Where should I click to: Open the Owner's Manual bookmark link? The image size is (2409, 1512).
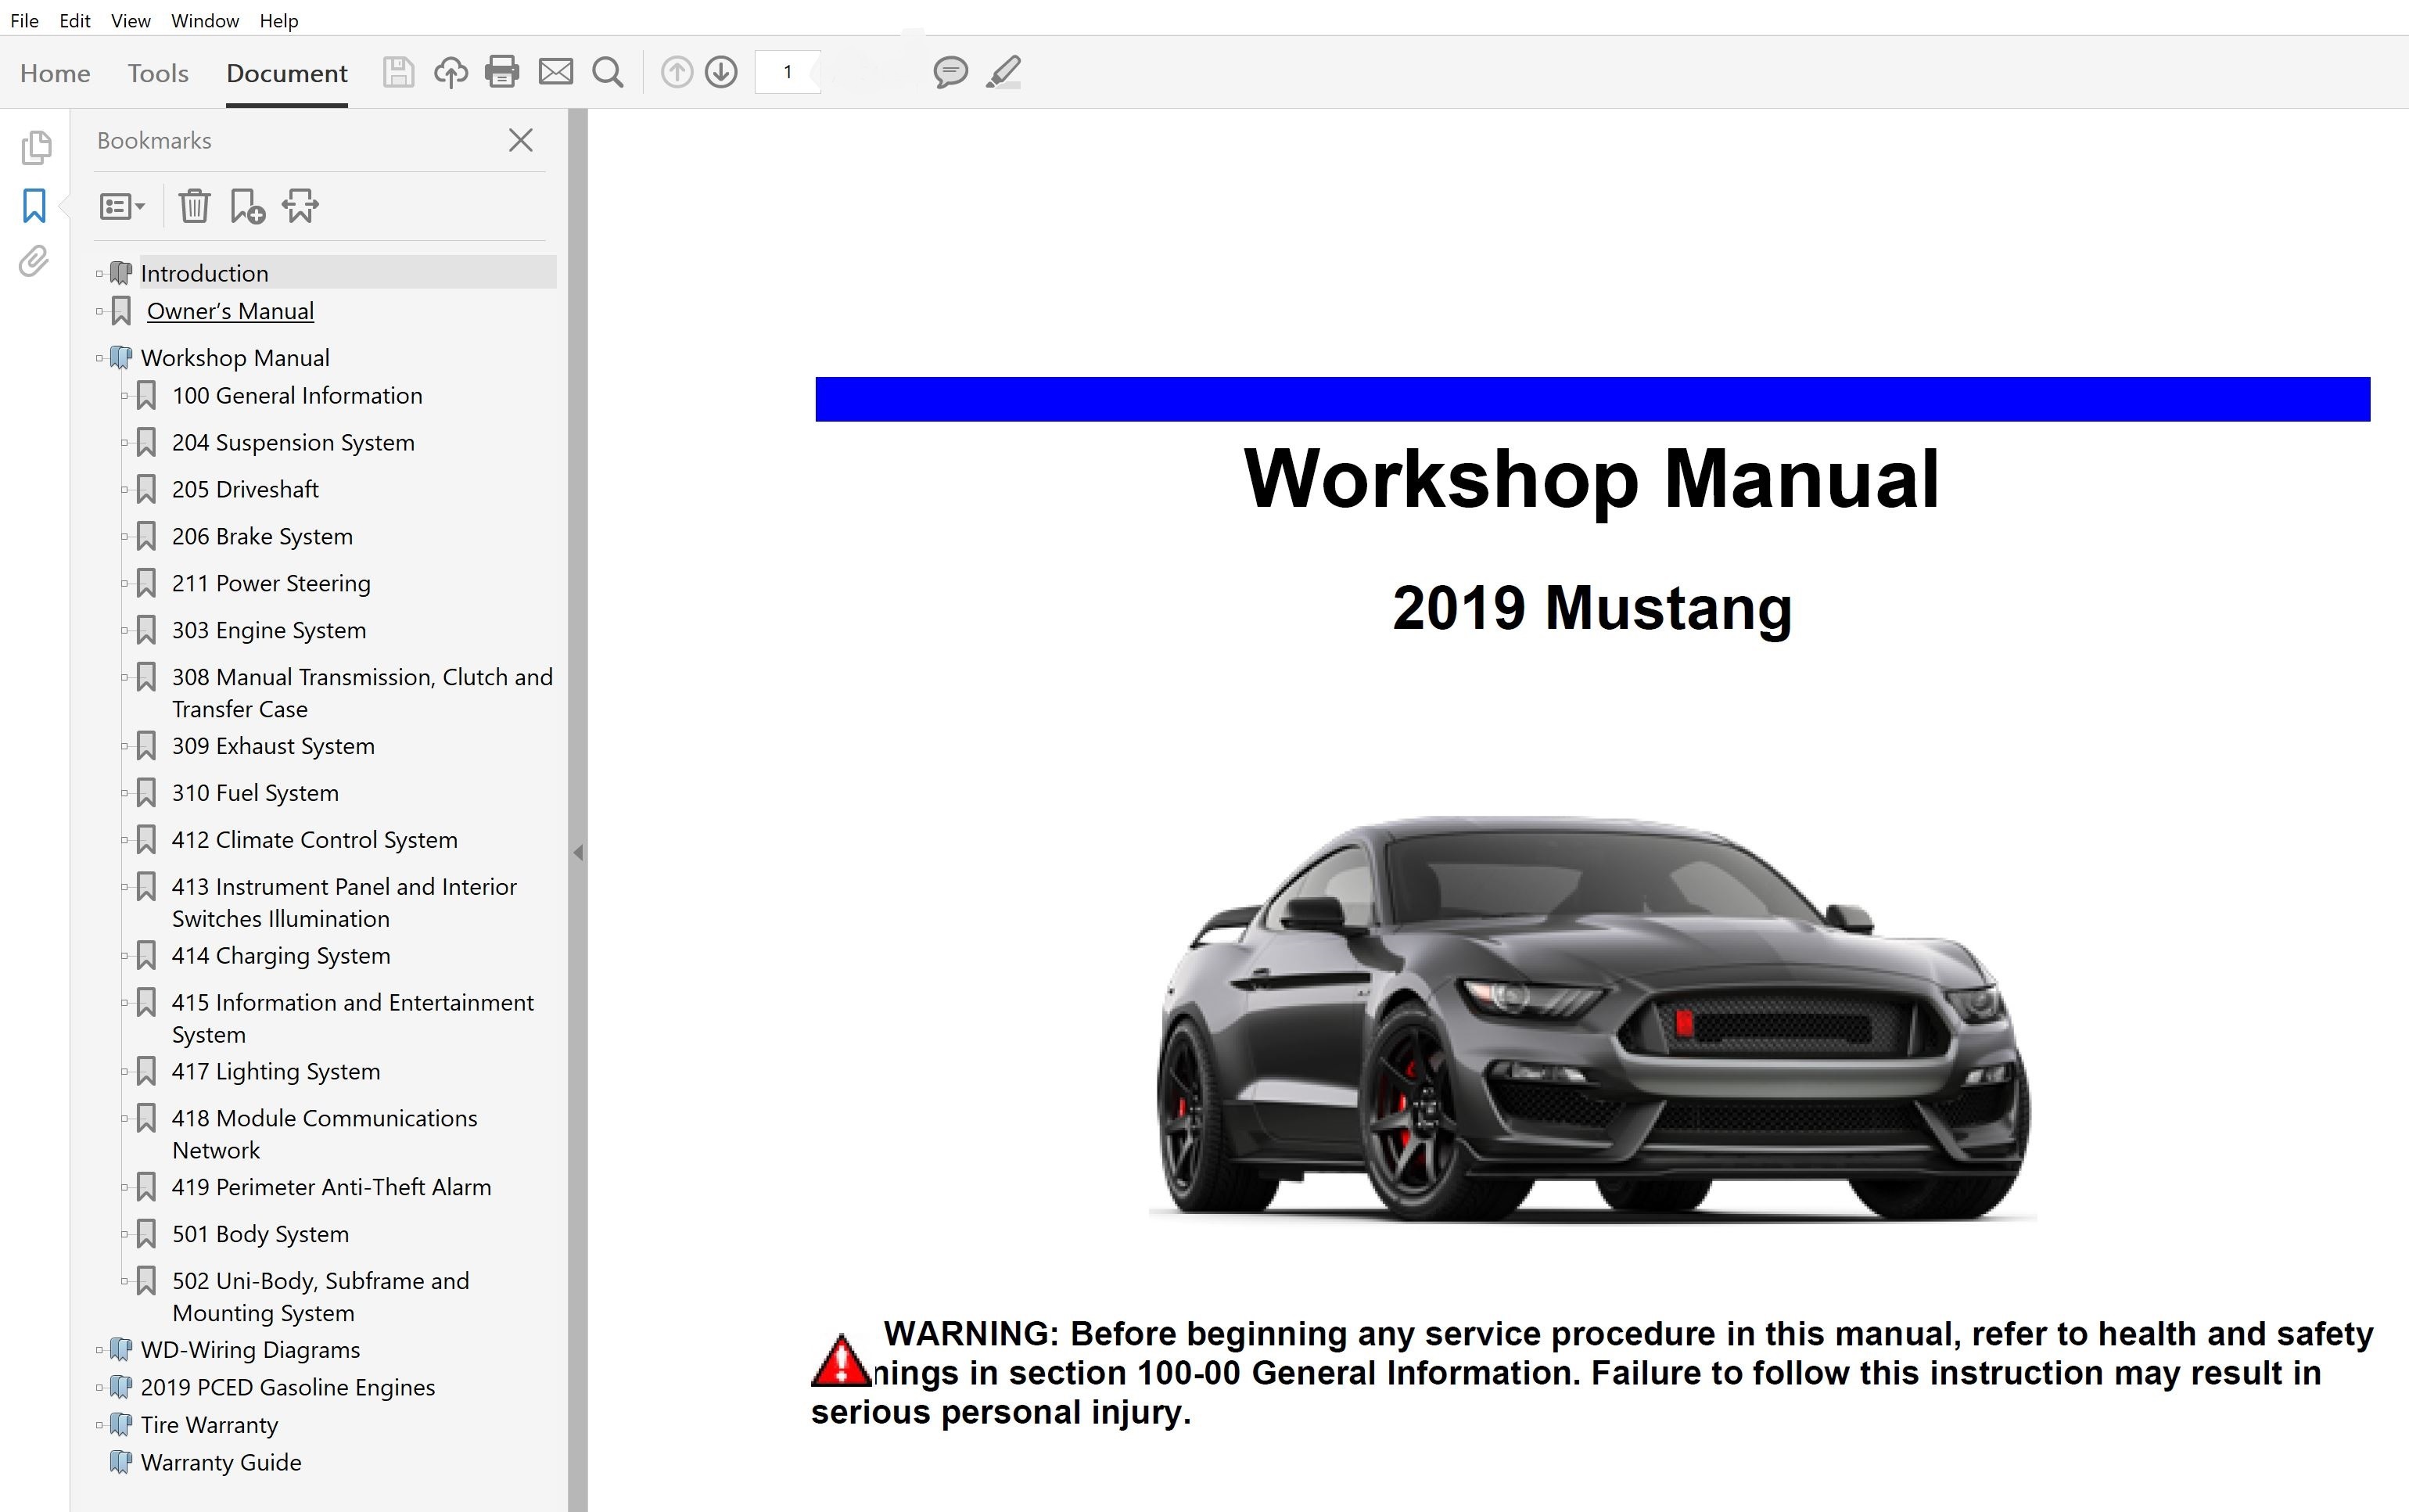[x=230, y=311]
